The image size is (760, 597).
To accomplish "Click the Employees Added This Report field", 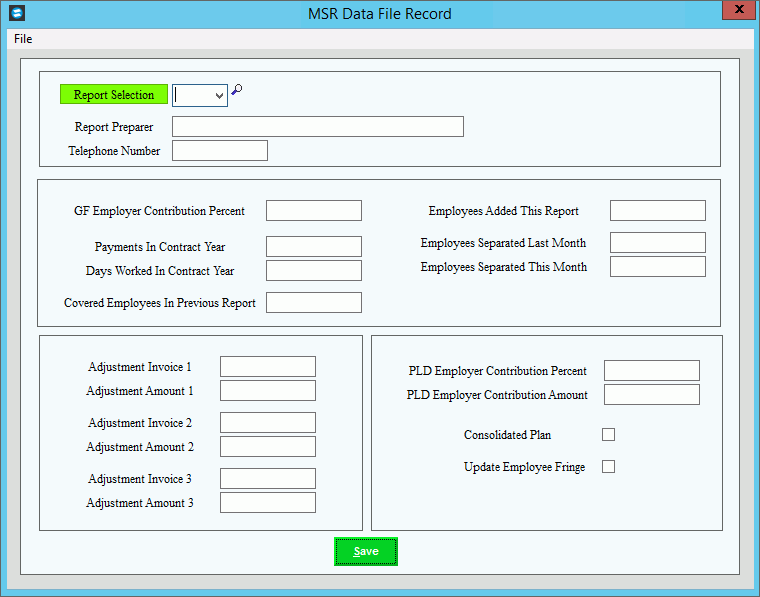I will tap(657, 211).
